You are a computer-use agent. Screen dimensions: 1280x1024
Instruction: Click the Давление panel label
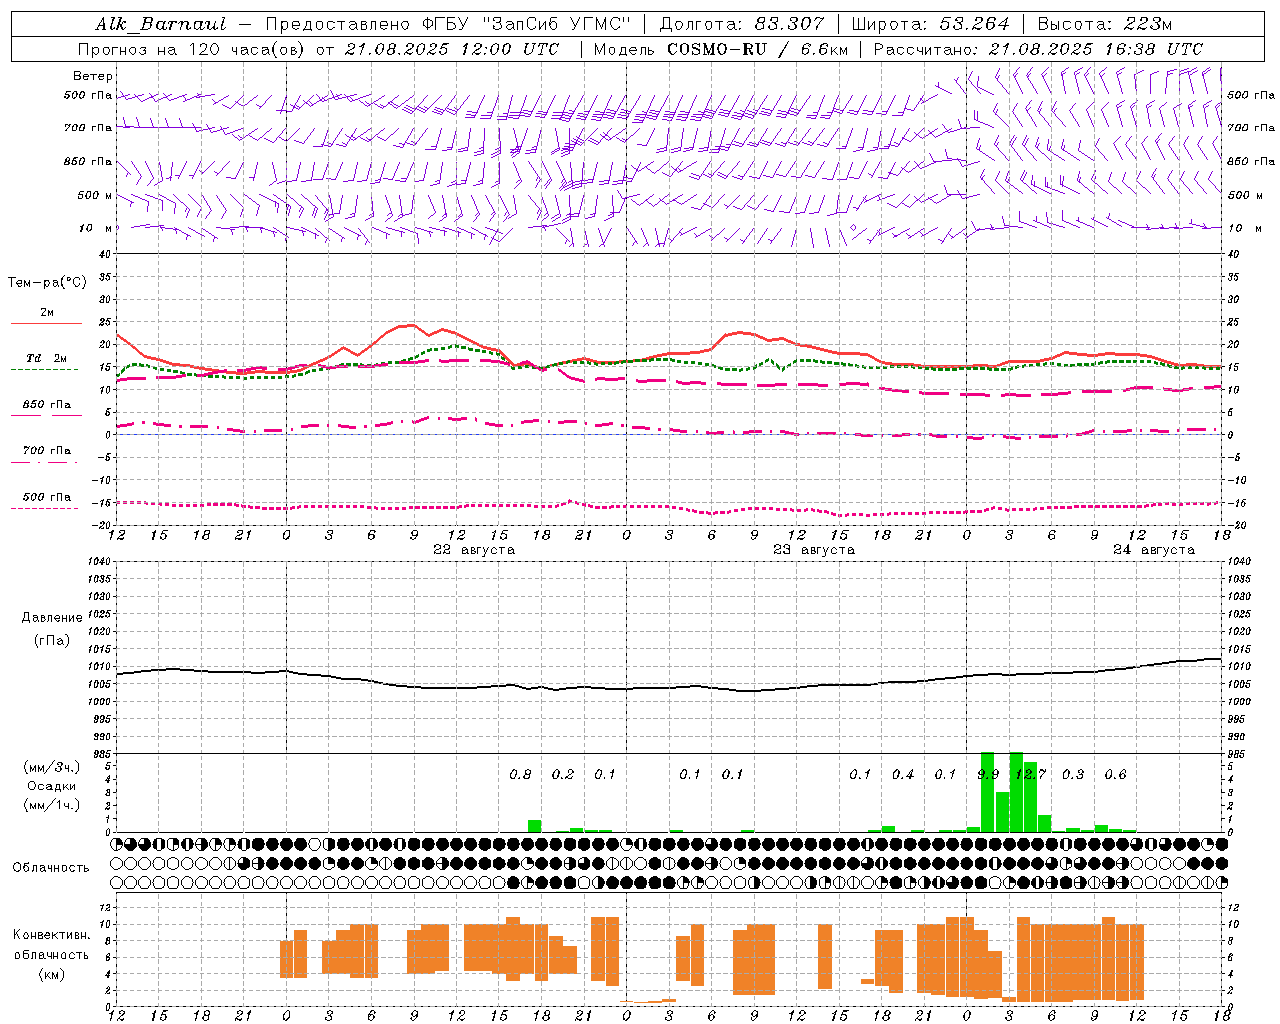pos(52,618)
